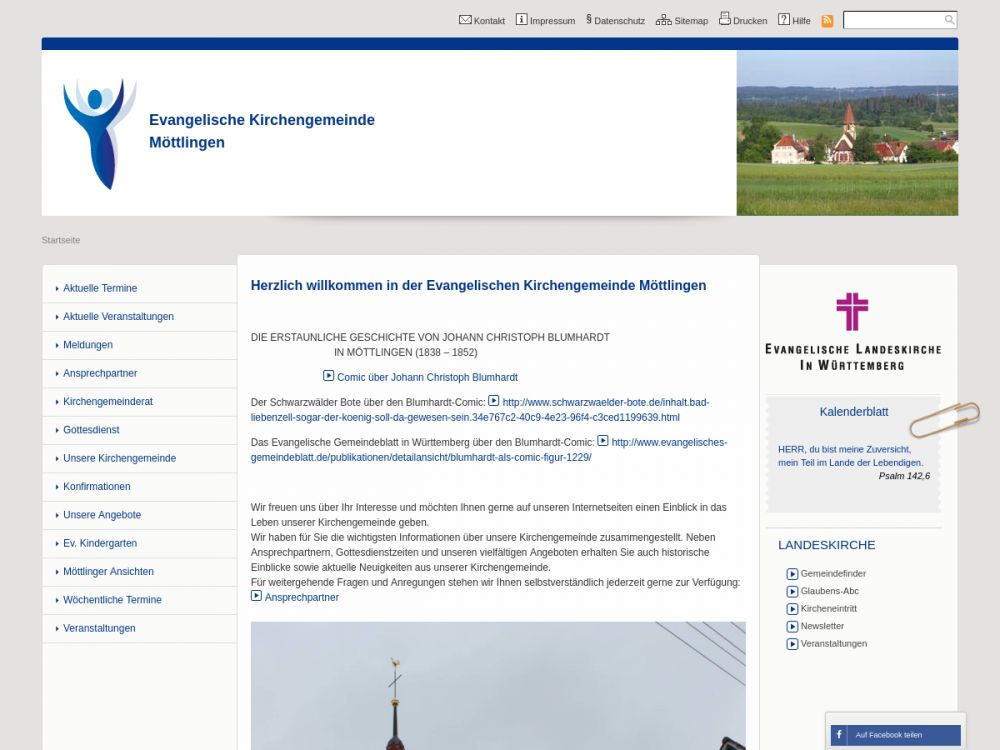Open Gottesdienst menu item
This screenshot has width=1000, height=750.
click(91, 430)
